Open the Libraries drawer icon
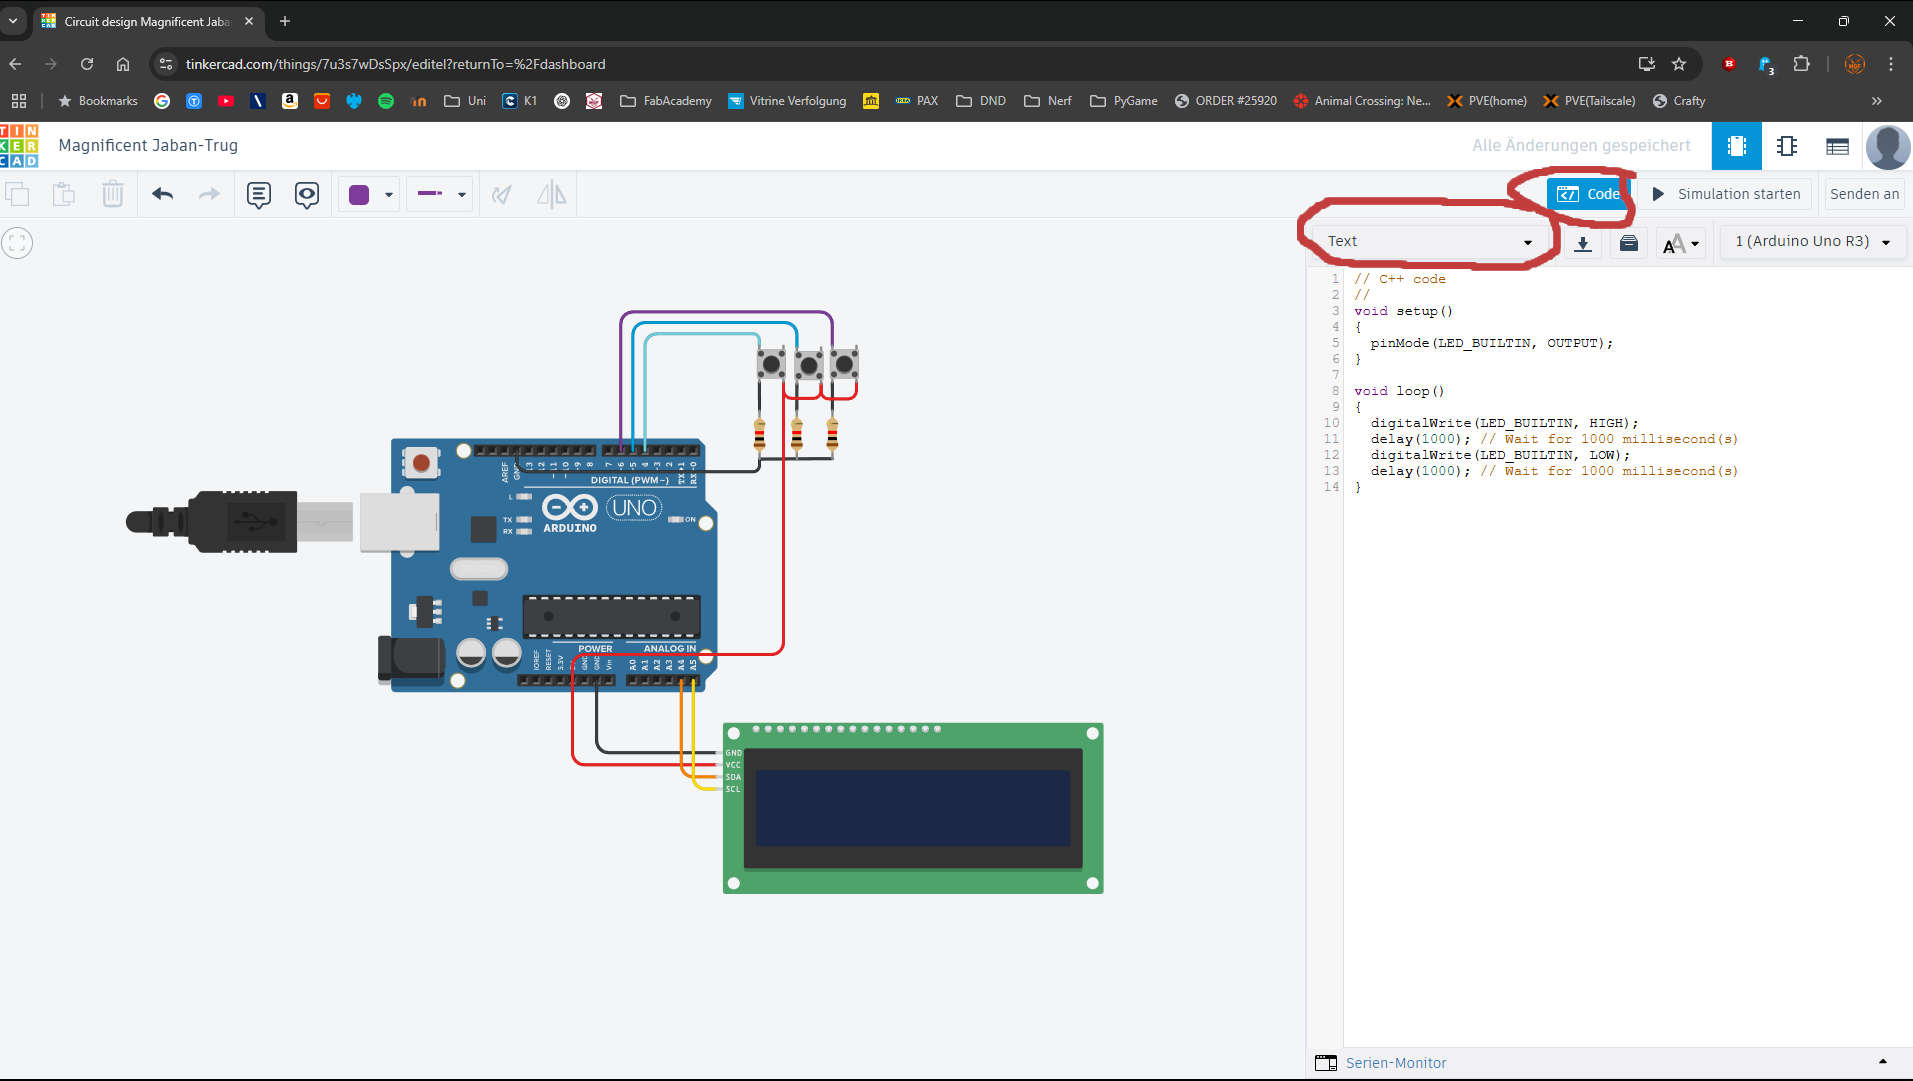 click(1629, 243)
